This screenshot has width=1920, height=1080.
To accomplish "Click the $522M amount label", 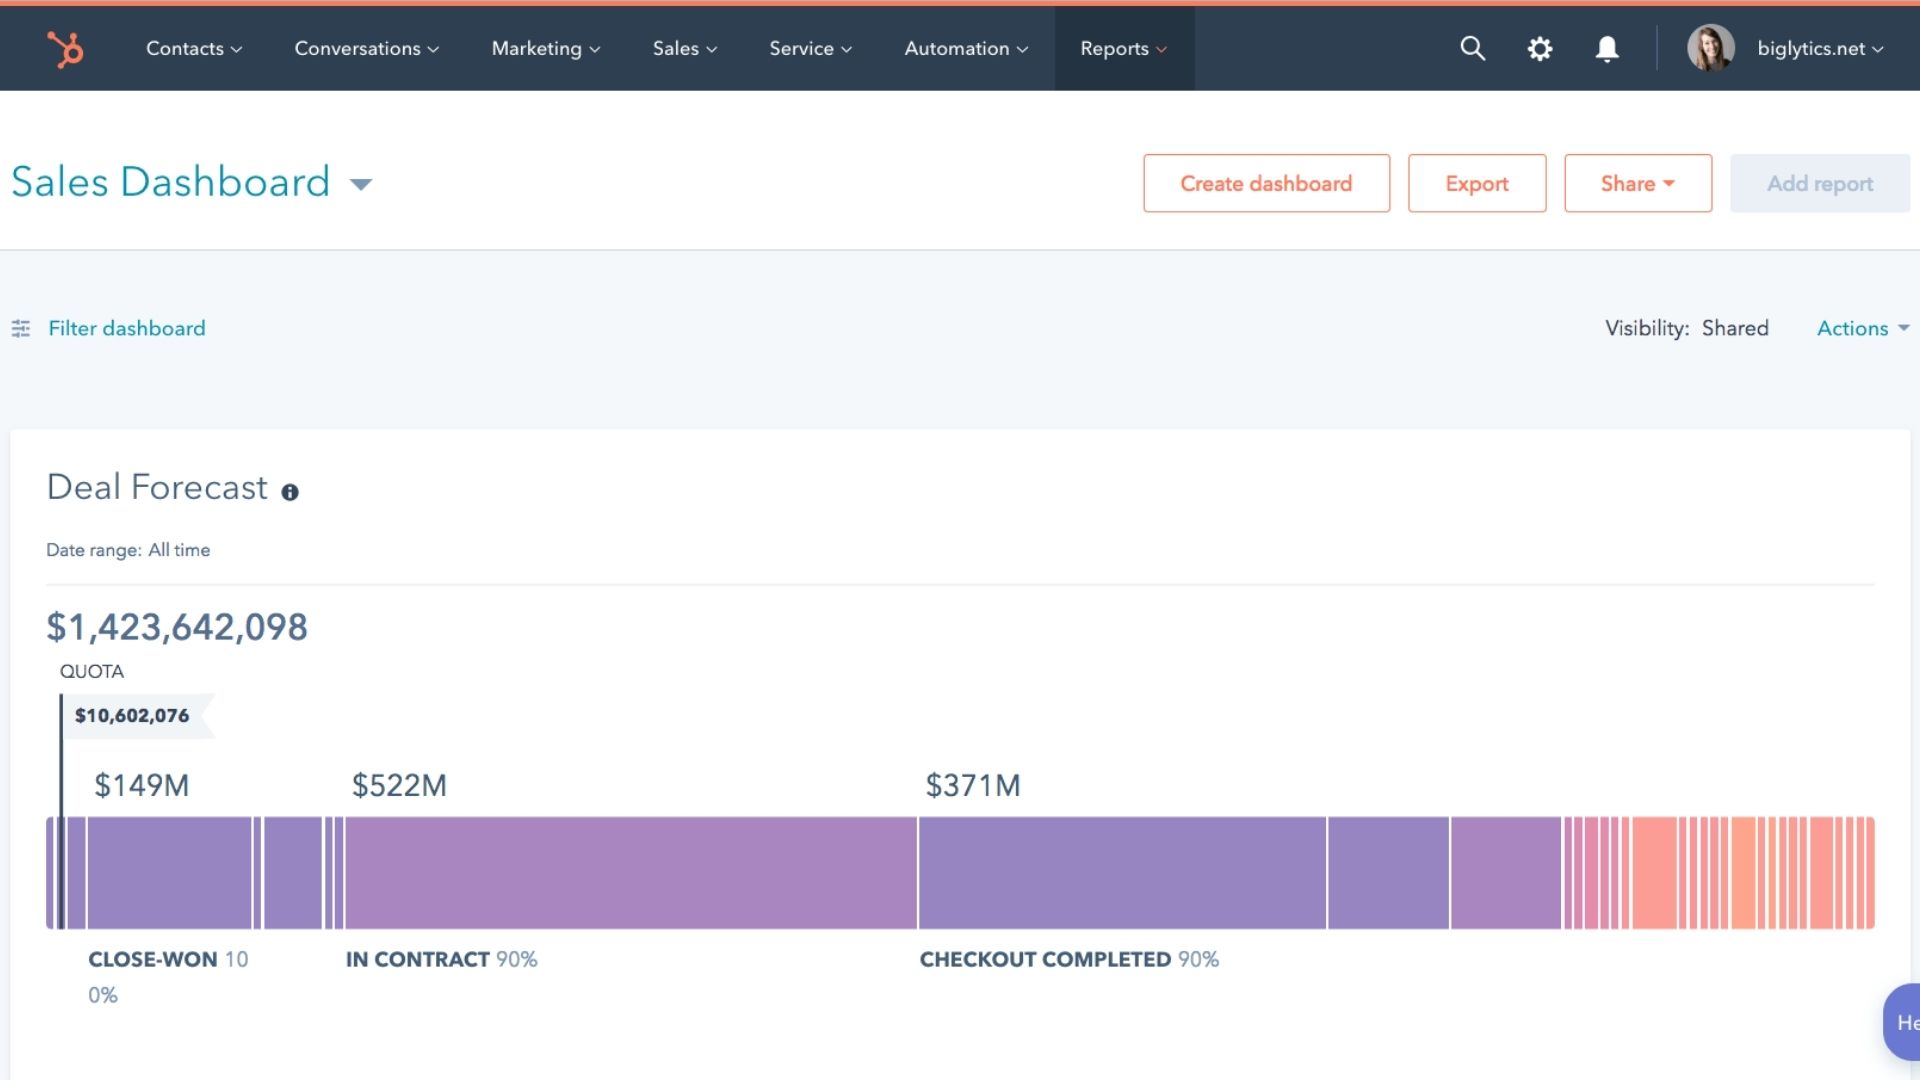I will click(x=399, y=785).
